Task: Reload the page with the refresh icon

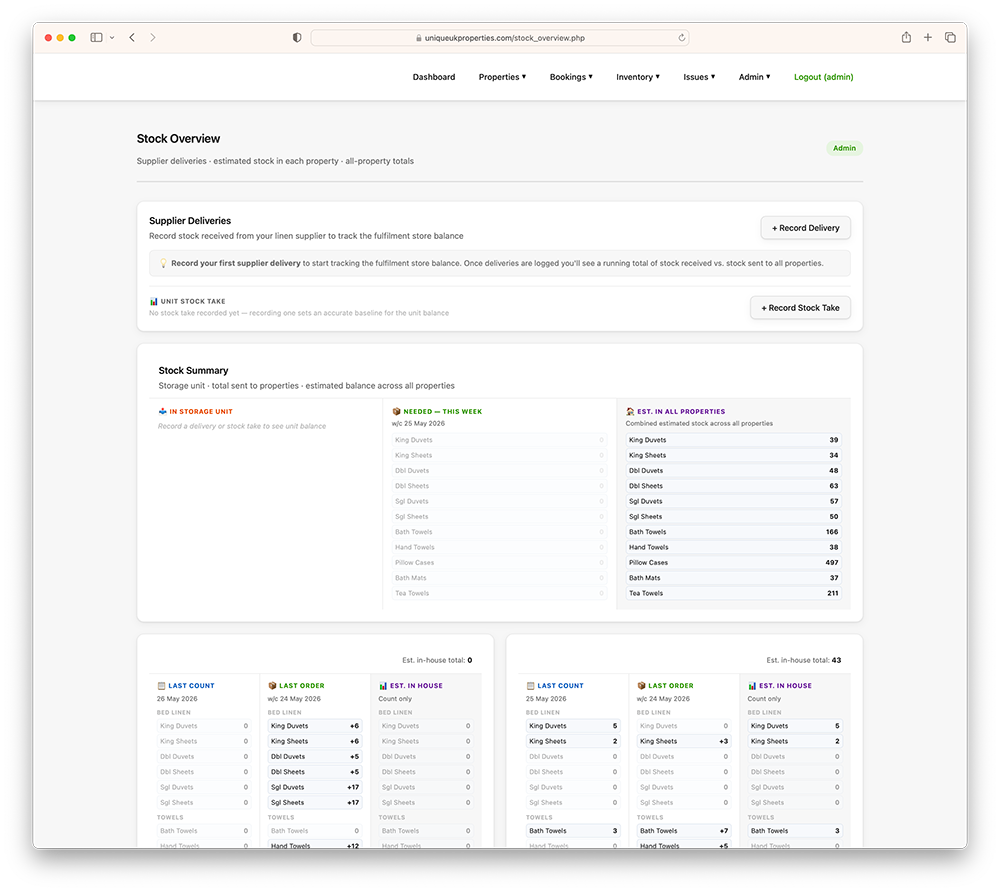Action: pos(682,38)
